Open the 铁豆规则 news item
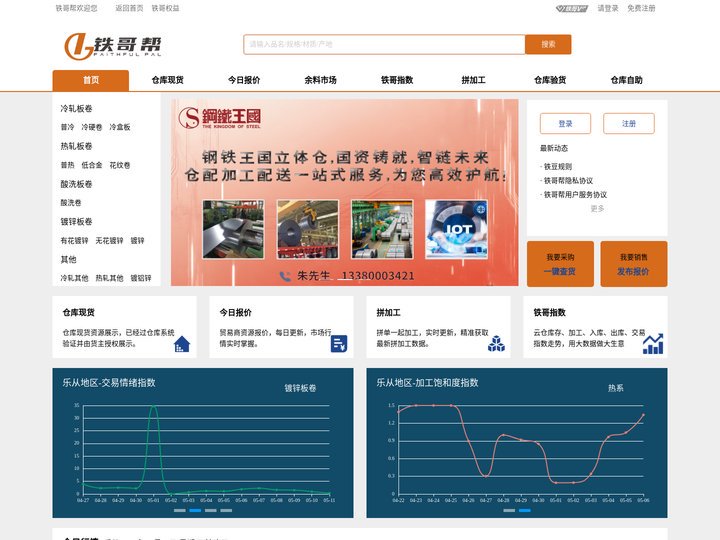 point(558,167)
